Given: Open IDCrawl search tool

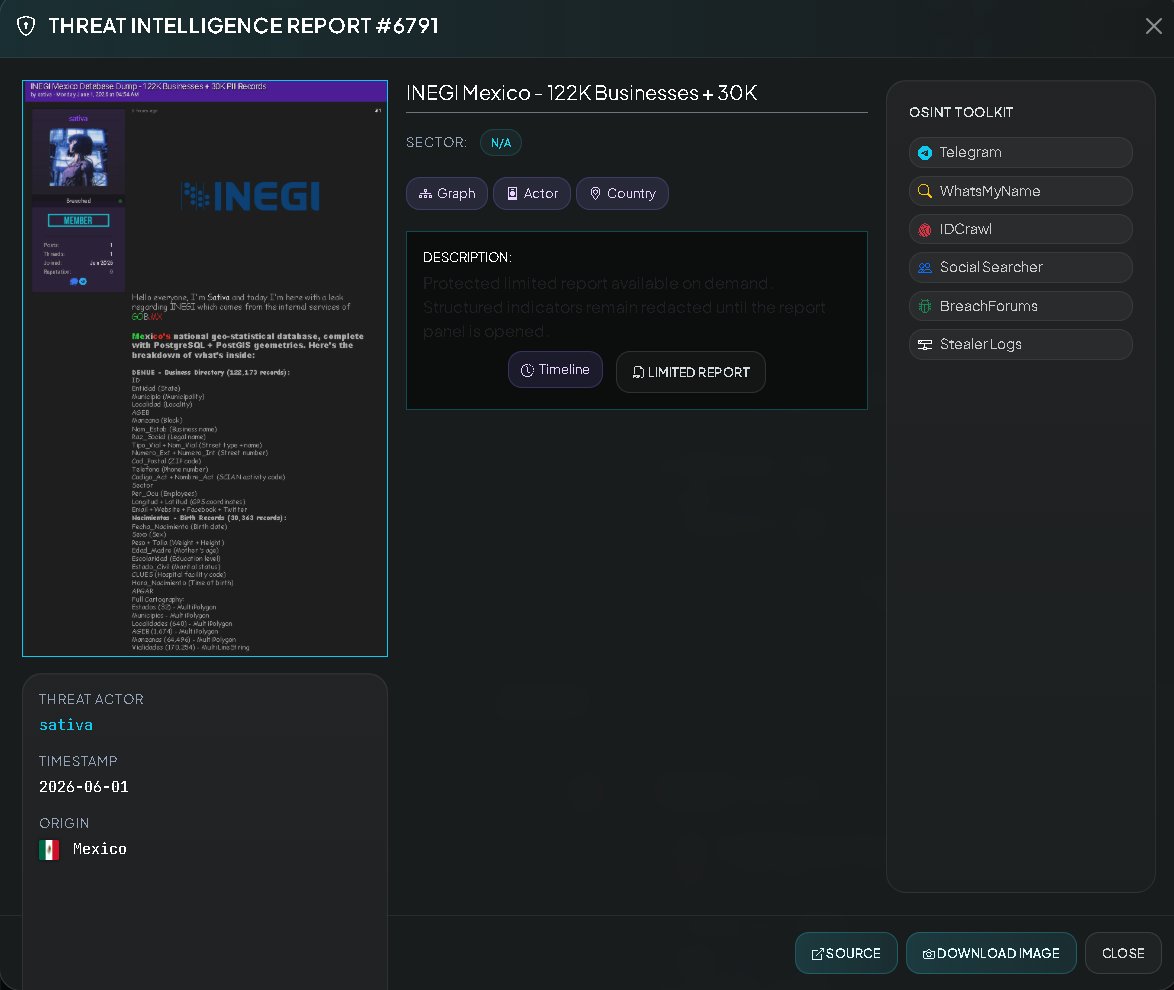Looking at the screenshot, I should click(1021, 229).
